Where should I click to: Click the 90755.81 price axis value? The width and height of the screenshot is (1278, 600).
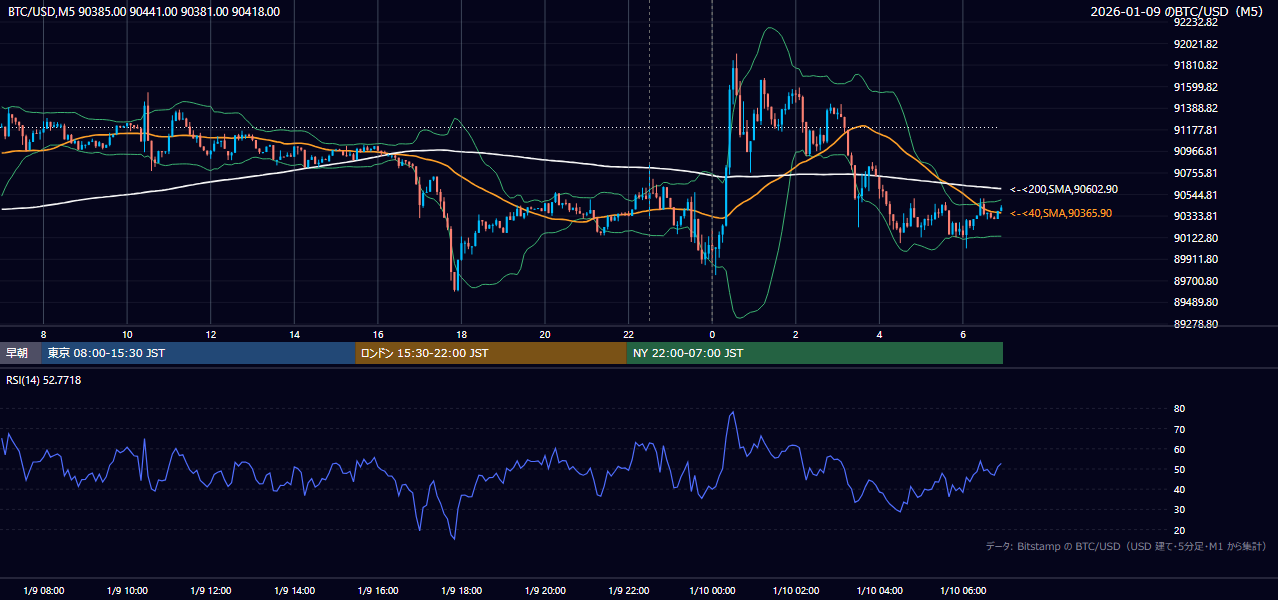click(1195, 173)
